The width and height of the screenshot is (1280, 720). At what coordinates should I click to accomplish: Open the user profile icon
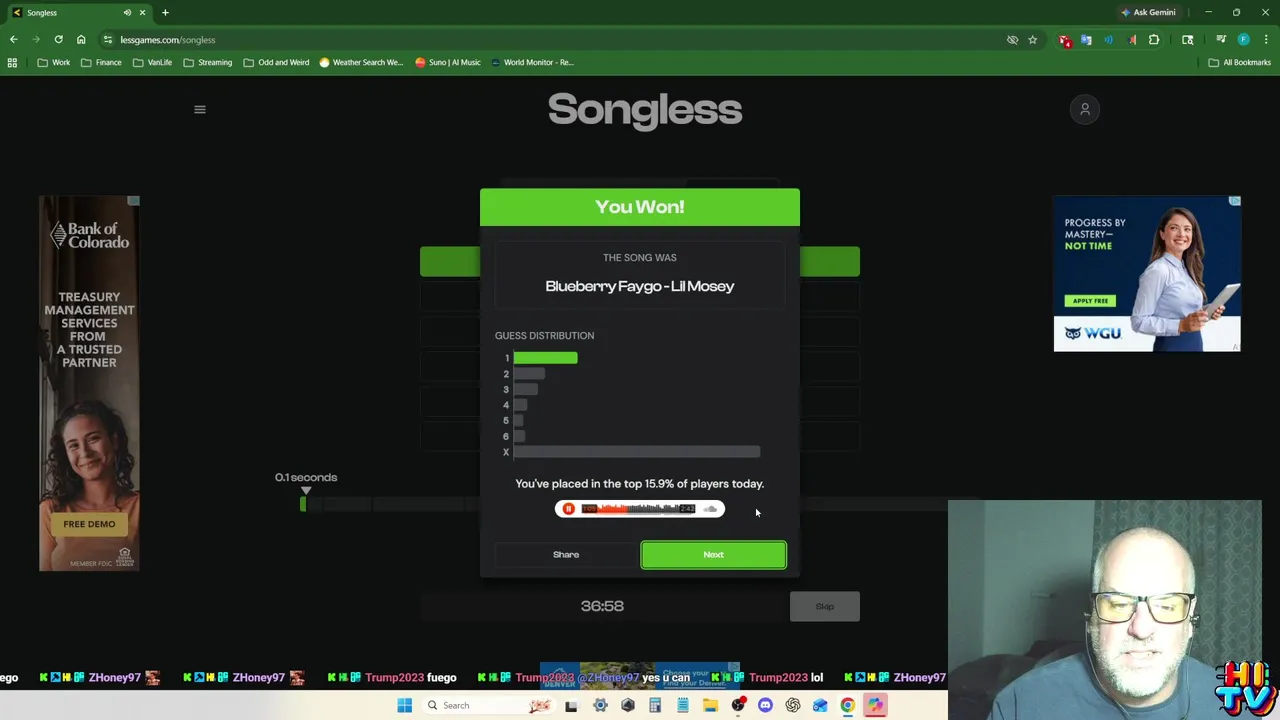(1085, 109)
